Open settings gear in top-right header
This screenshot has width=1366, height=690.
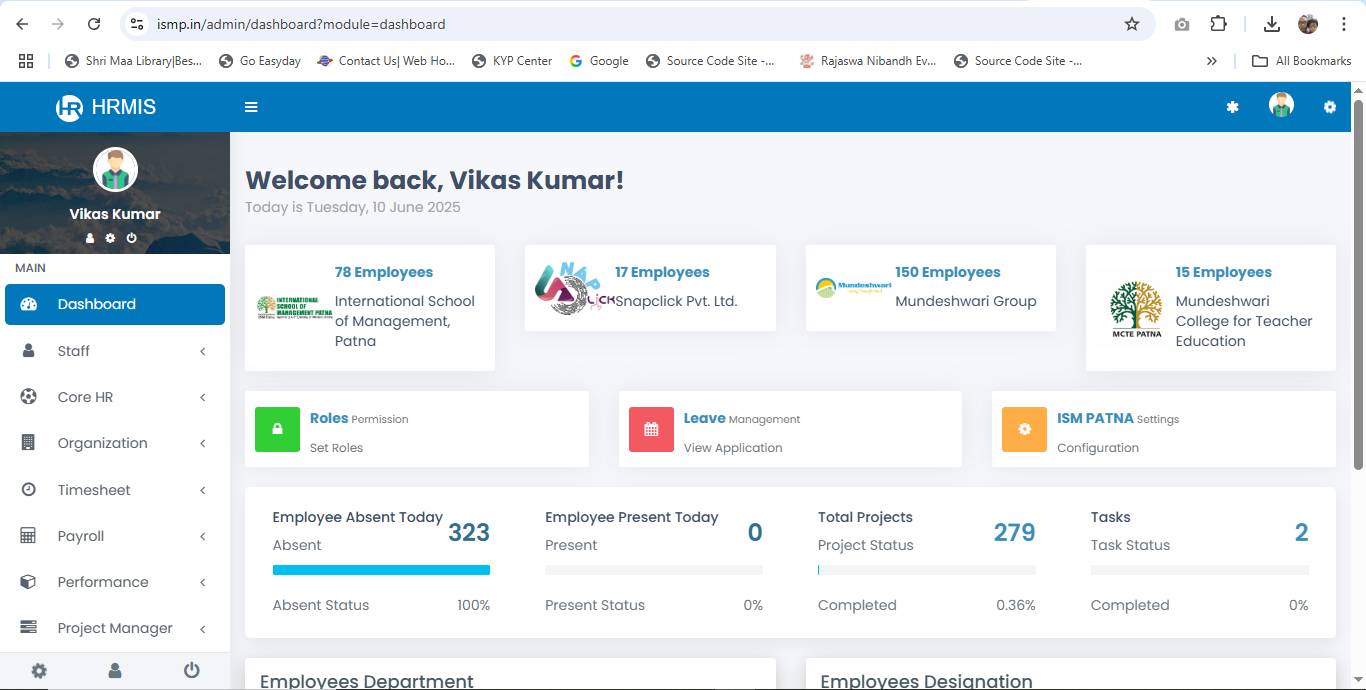[x=1329, y=107]
